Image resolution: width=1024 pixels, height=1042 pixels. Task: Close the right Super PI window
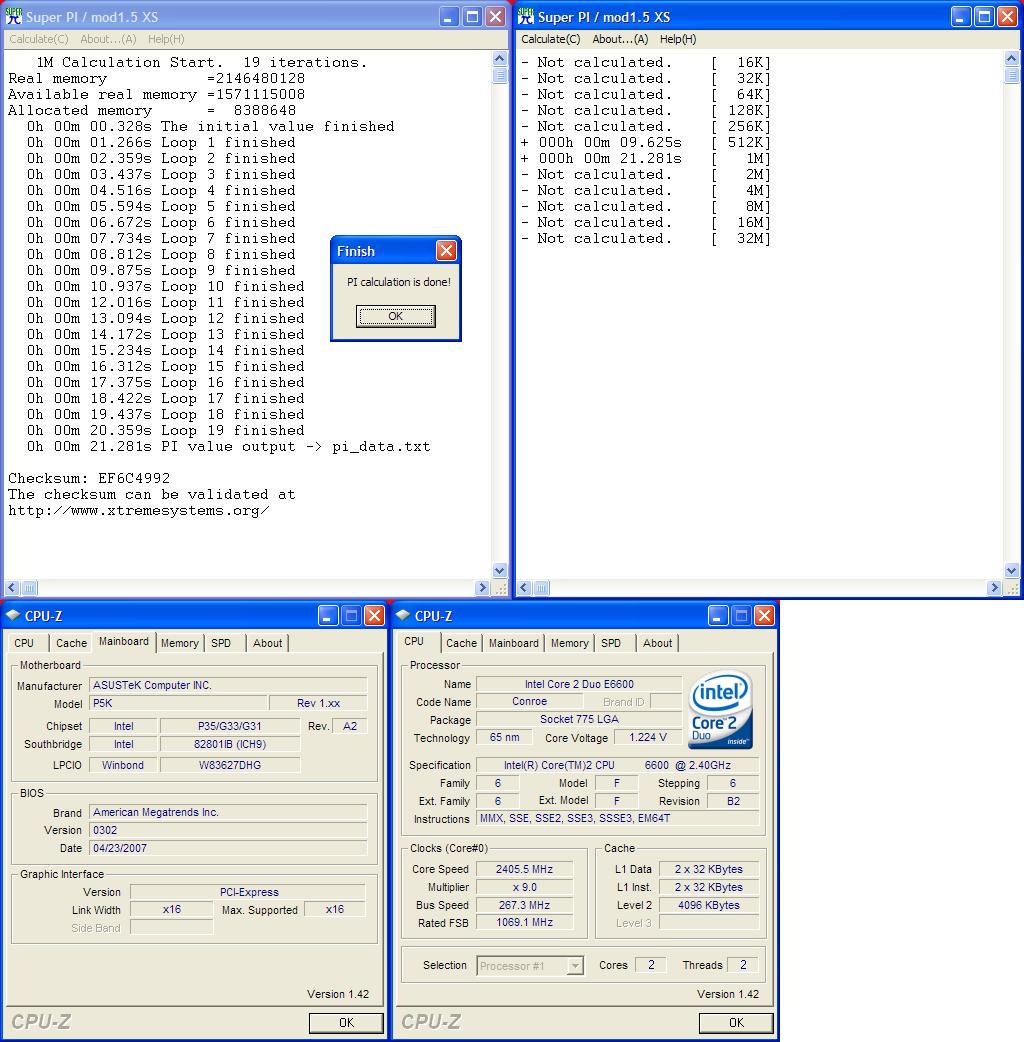point(1007,17)
